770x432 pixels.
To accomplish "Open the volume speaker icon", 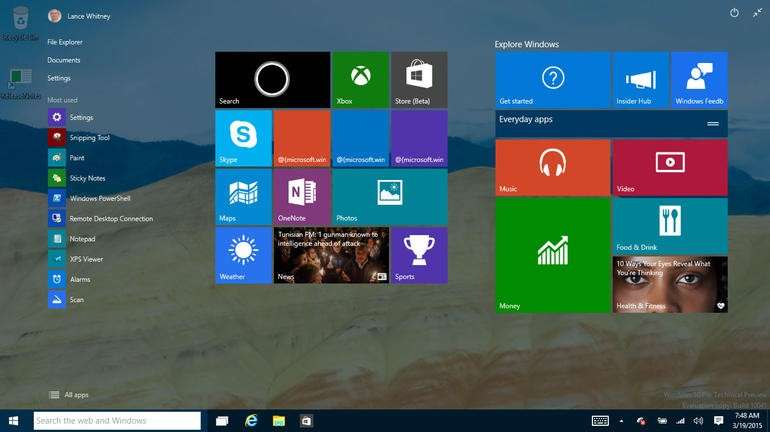I will [698, 421].
